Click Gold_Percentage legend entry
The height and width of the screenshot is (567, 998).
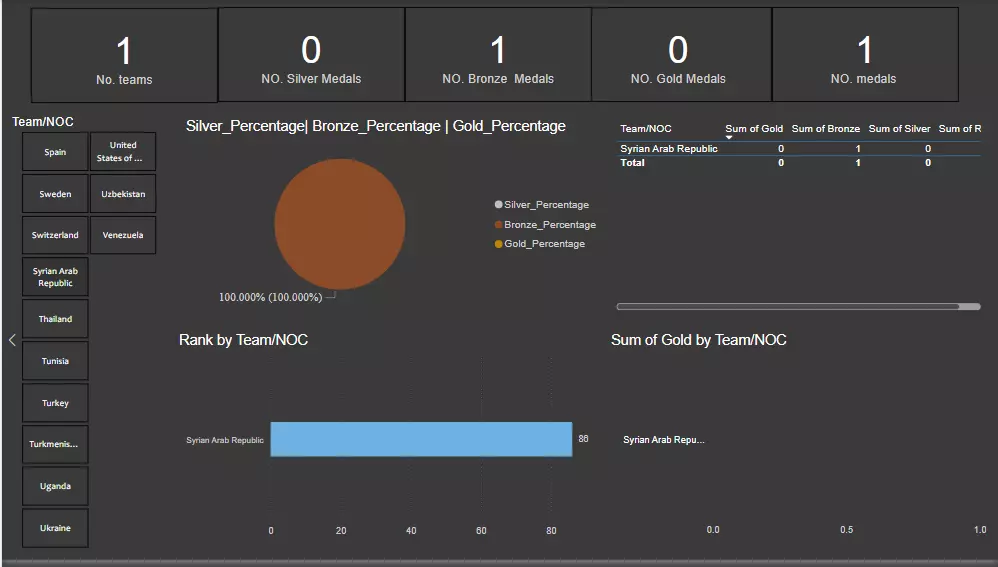(x=540, y=244)
